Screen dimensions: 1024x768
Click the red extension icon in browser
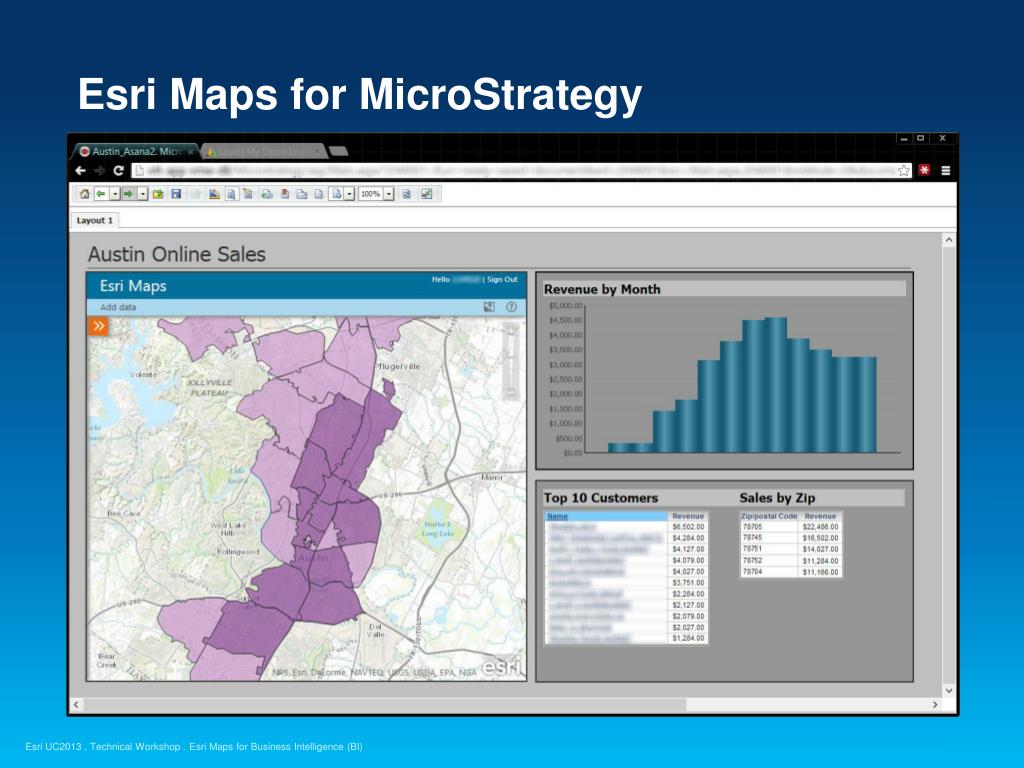pyautogui.click(x=924, y=170)
